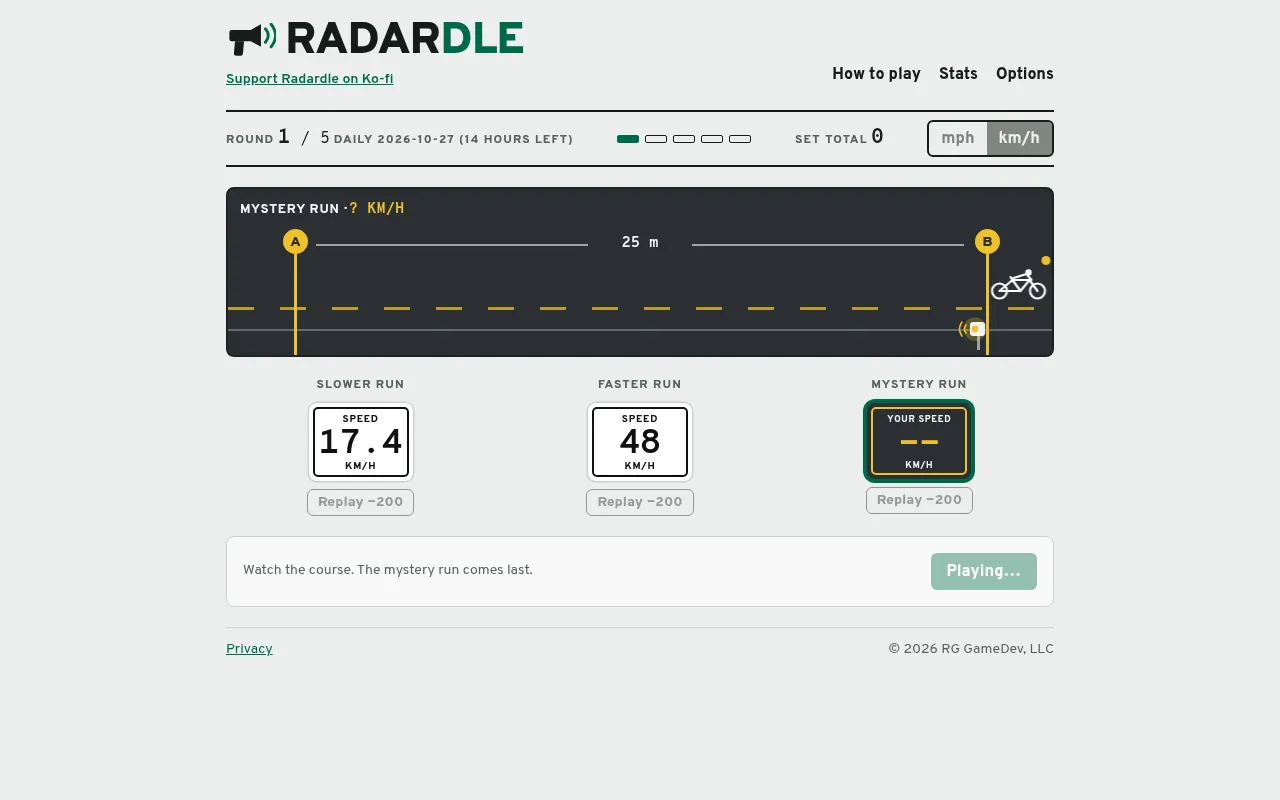Click the 17.4 km/h slower run speed sign

coord(360,442)
